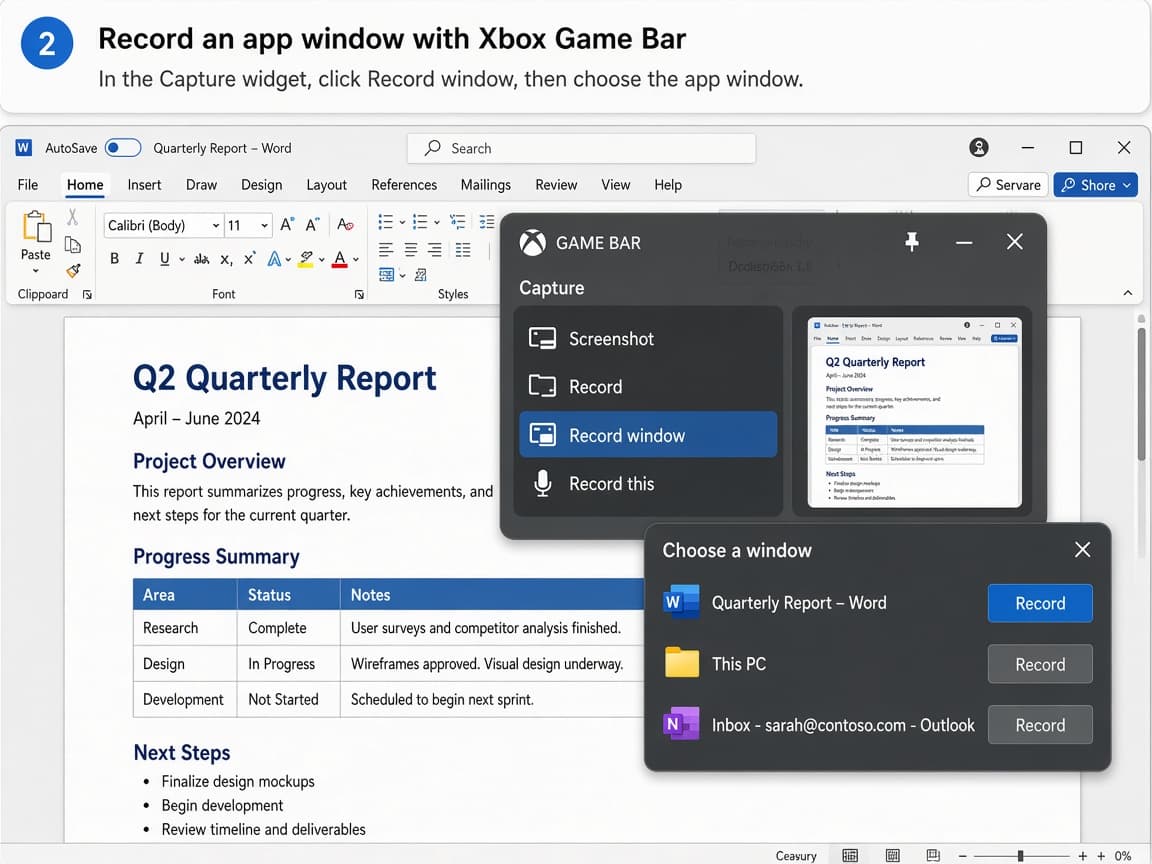Click the user account avatar icon
This screenshot has width=1152, height=864.
pyautogui.click(x=979, y=148)
